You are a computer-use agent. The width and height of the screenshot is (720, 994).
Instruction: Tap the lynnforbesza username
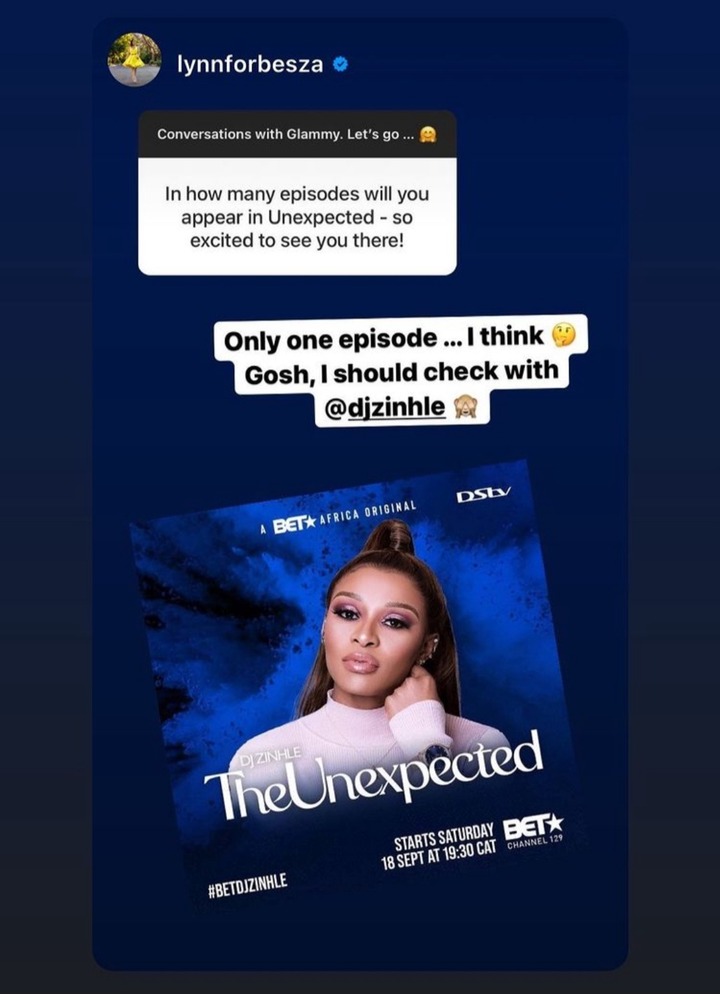pyautogui.click(x=250, y=64)
